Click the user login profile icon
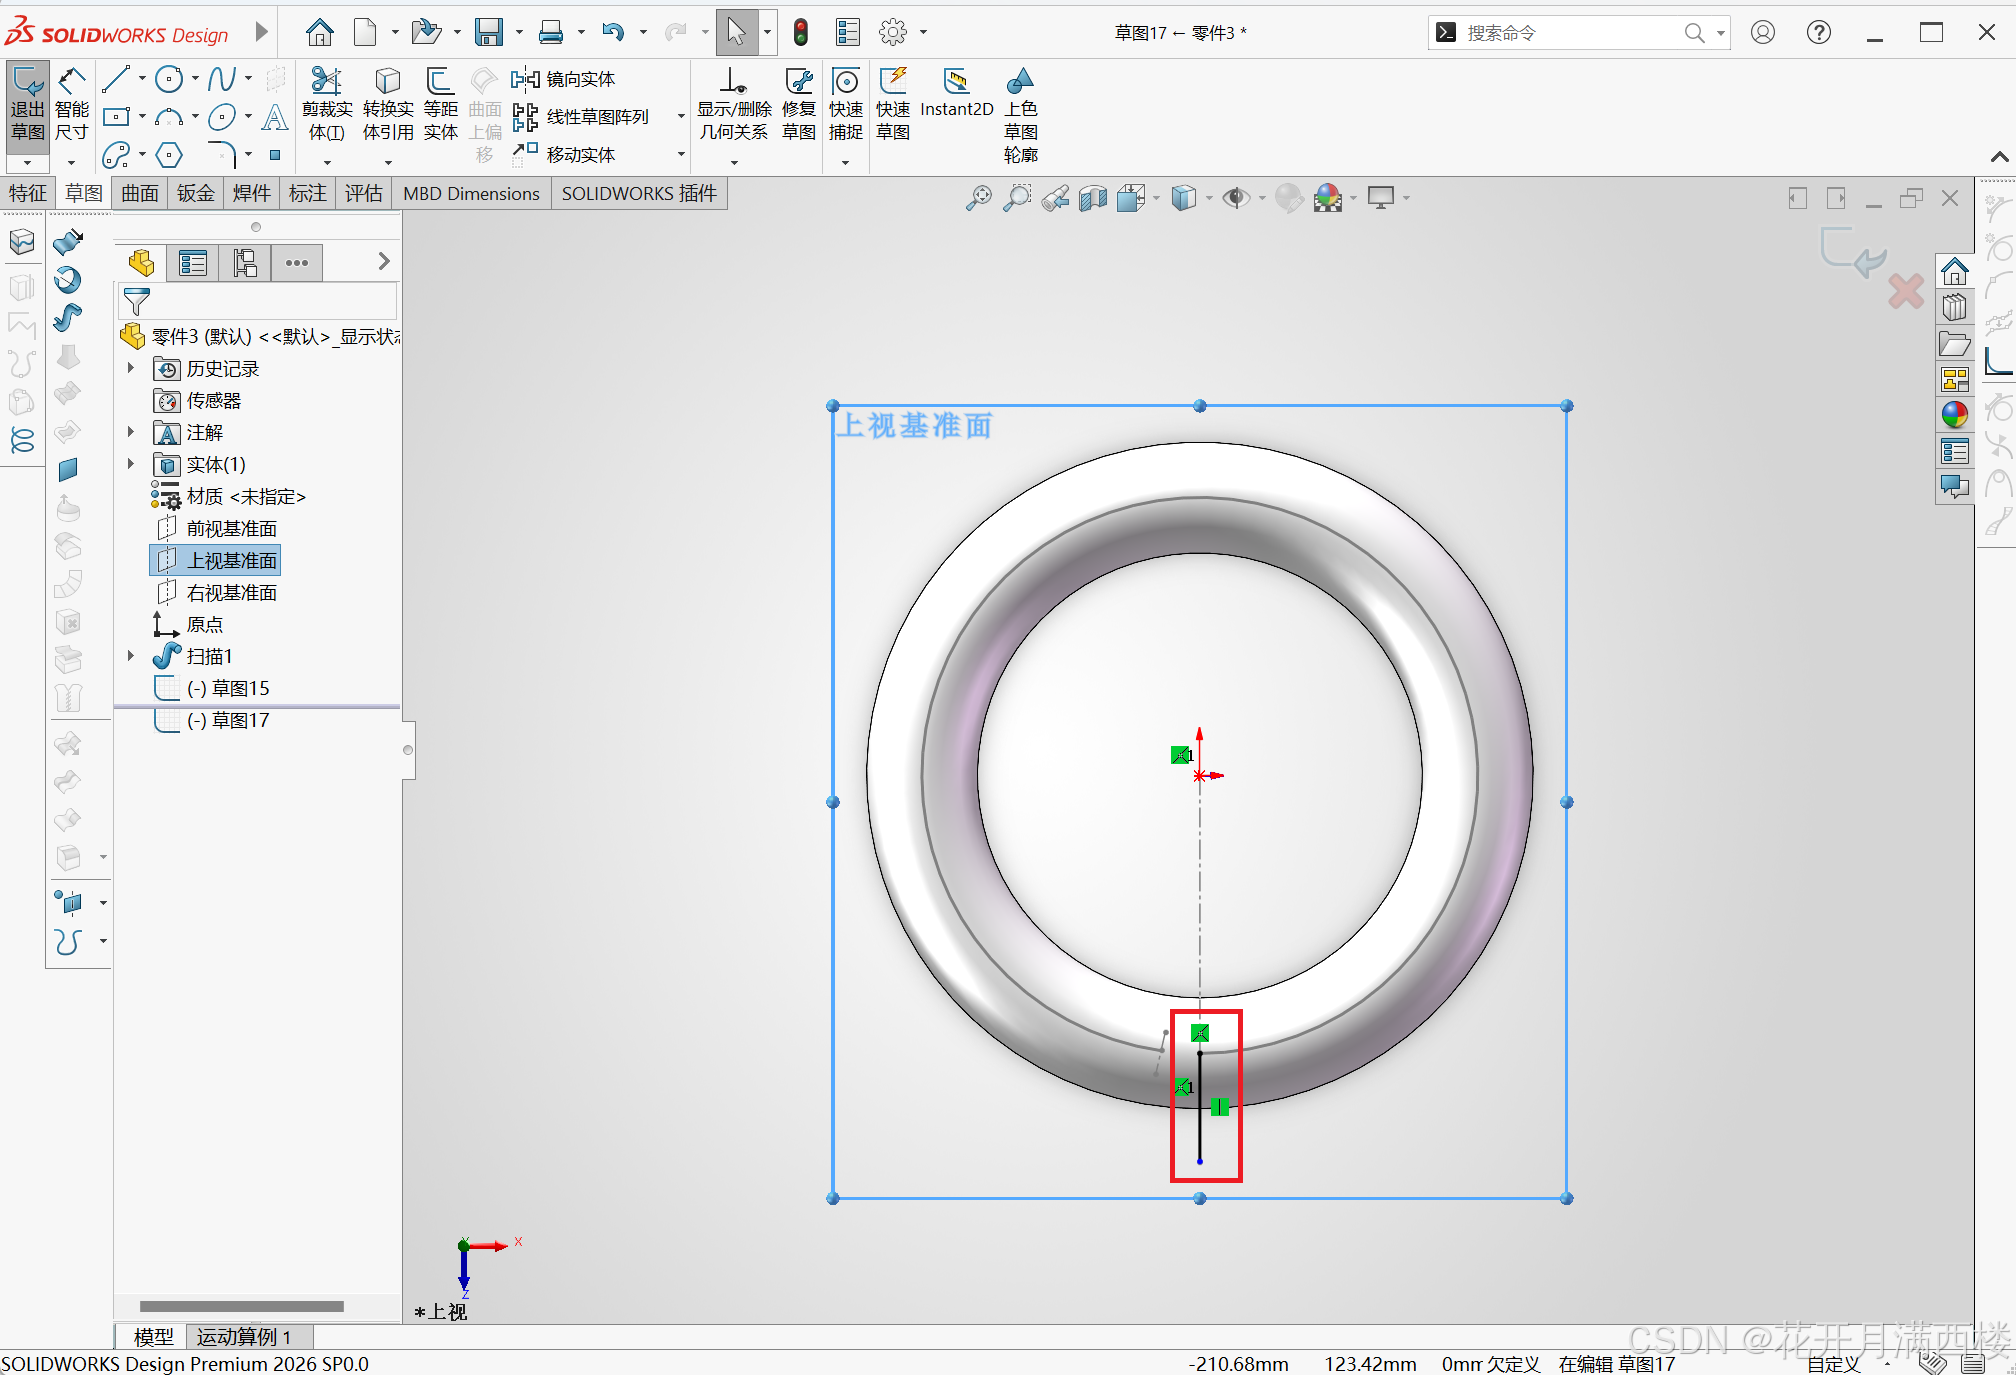This screenshot has width=2016, height=1375. pyautogui.click(x=1763, y=33)
